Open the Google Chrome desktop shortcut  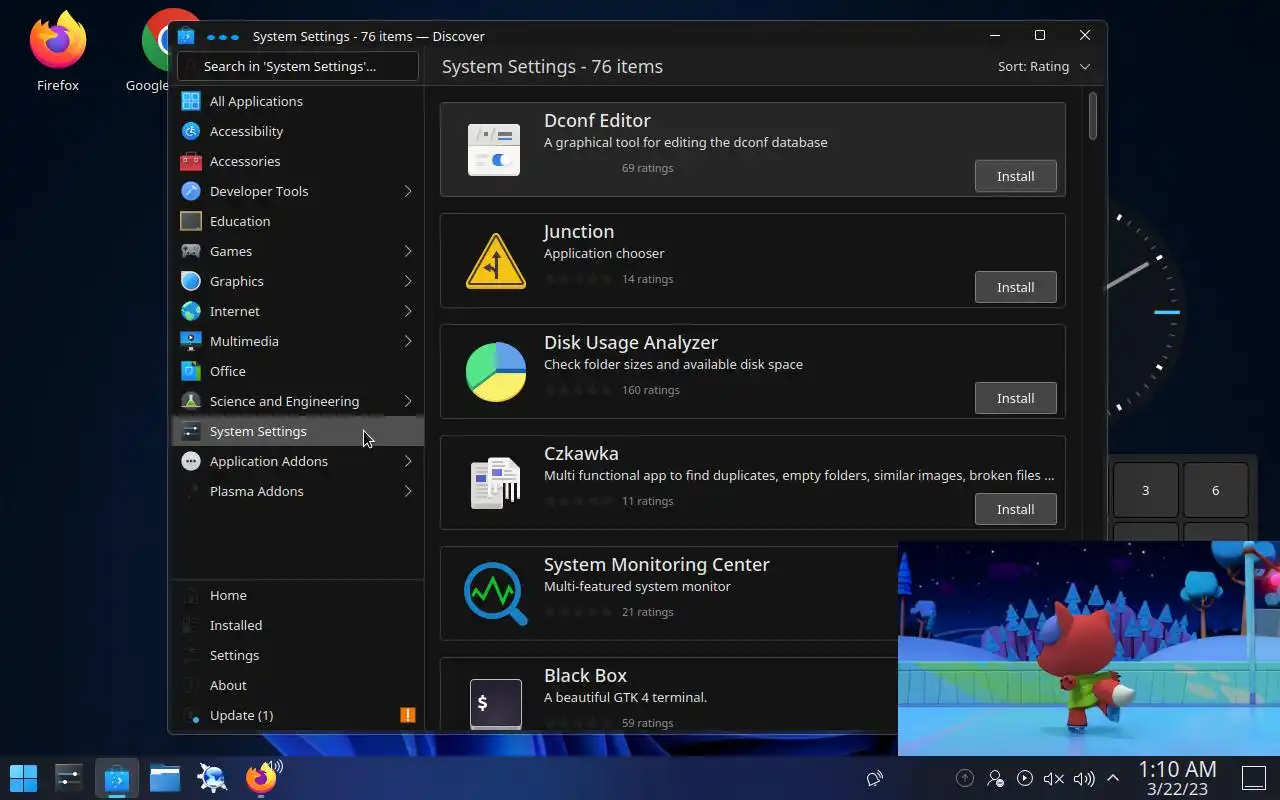click(155, 52)
